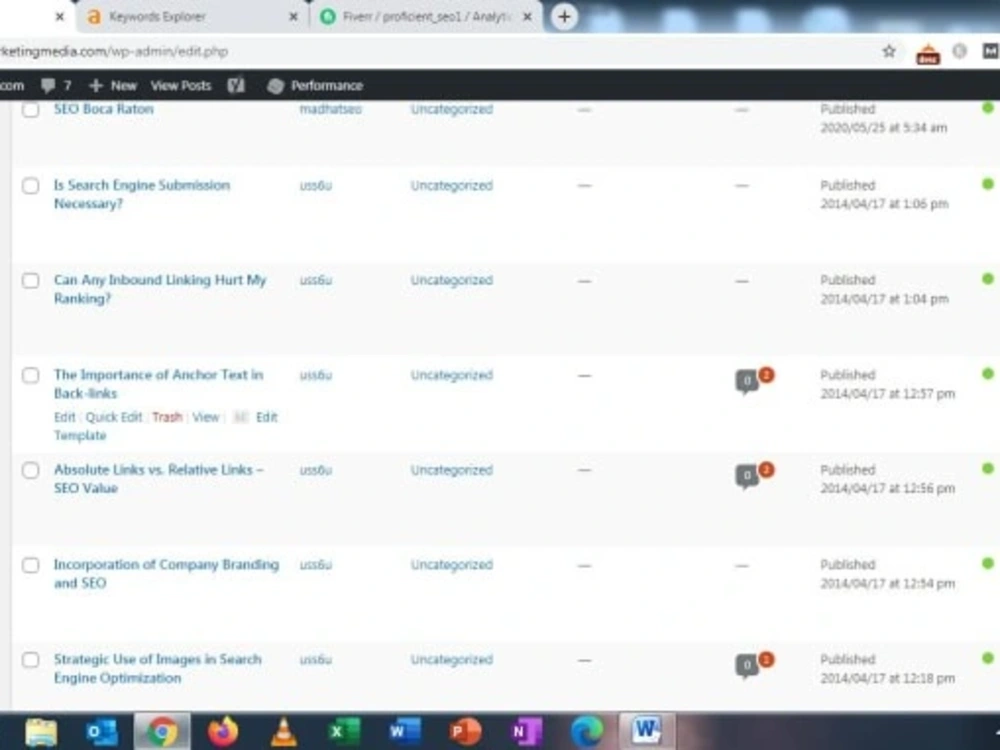Open File Explorer from the taskbar
The width and height of the screenshot is (1000, 750).
click(41, 732)
